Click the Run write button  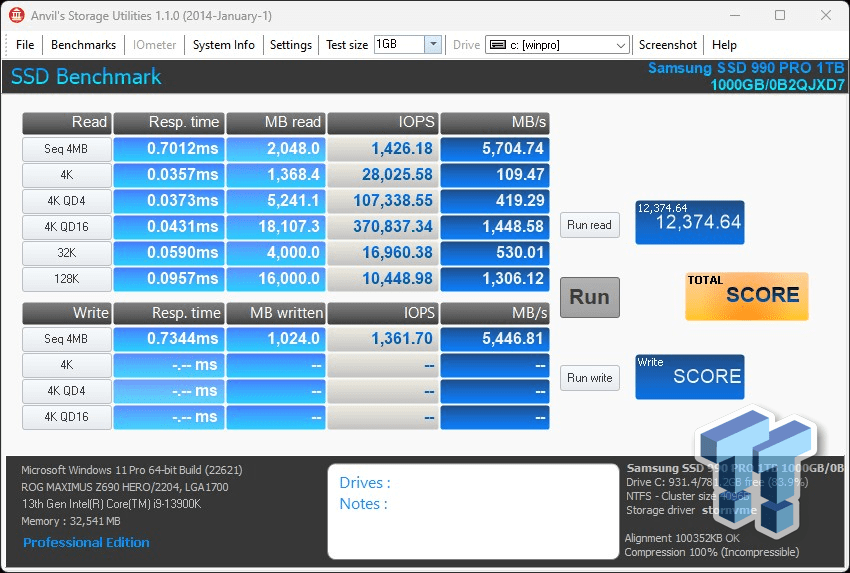click(589, 378)
